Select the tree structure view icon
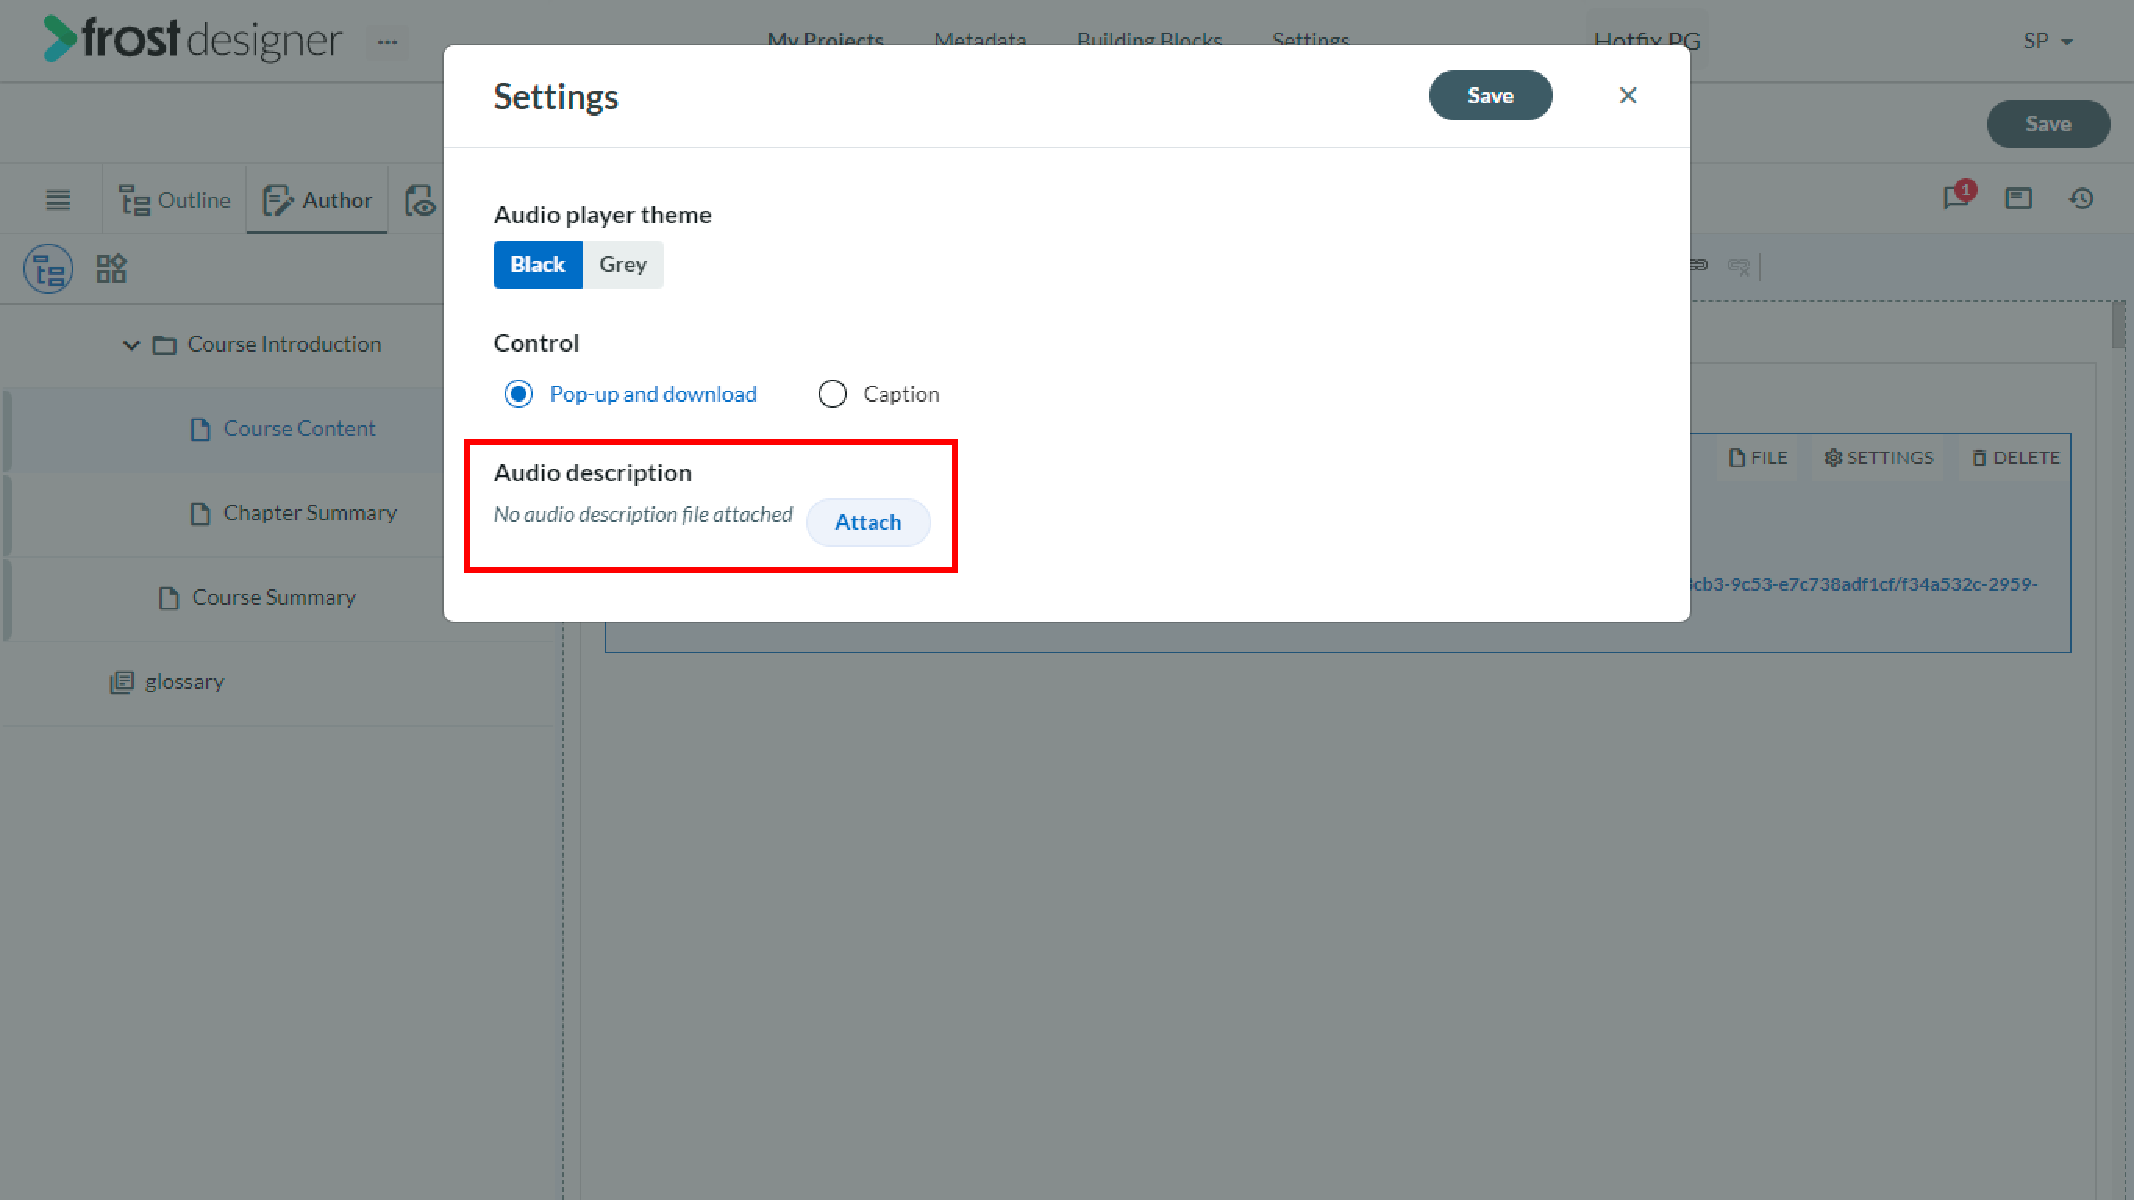2135x1201 pixels. click(x=48, y=269)
